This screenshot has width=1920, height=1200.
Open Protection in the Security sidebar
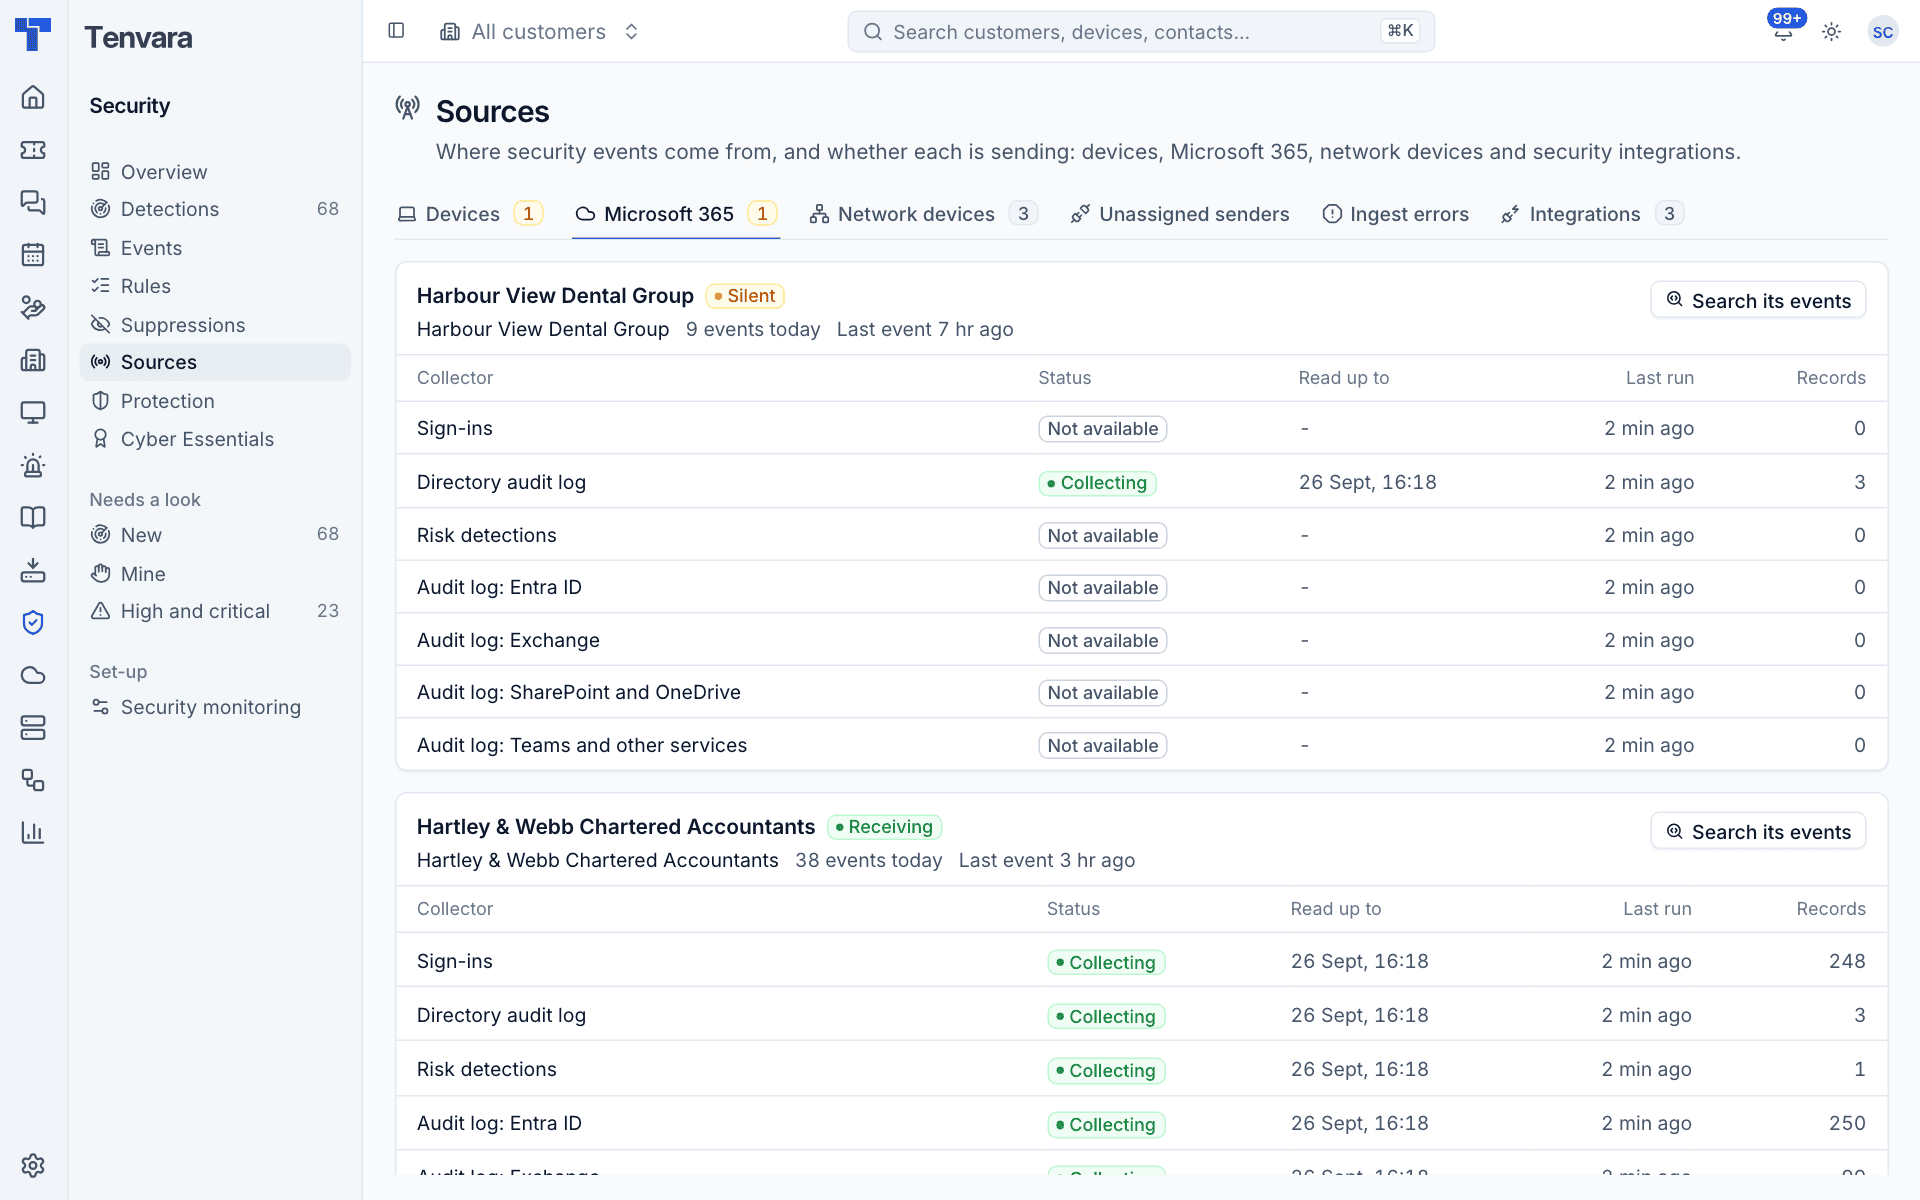215,401
